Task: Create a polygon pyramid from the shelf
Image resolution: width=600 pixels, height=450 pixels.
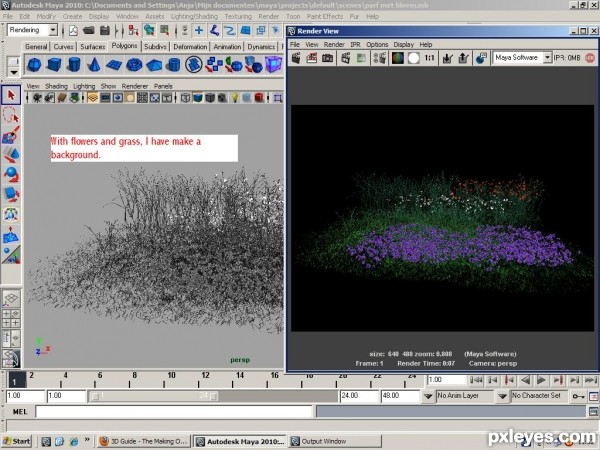Action: coord(154,65)
